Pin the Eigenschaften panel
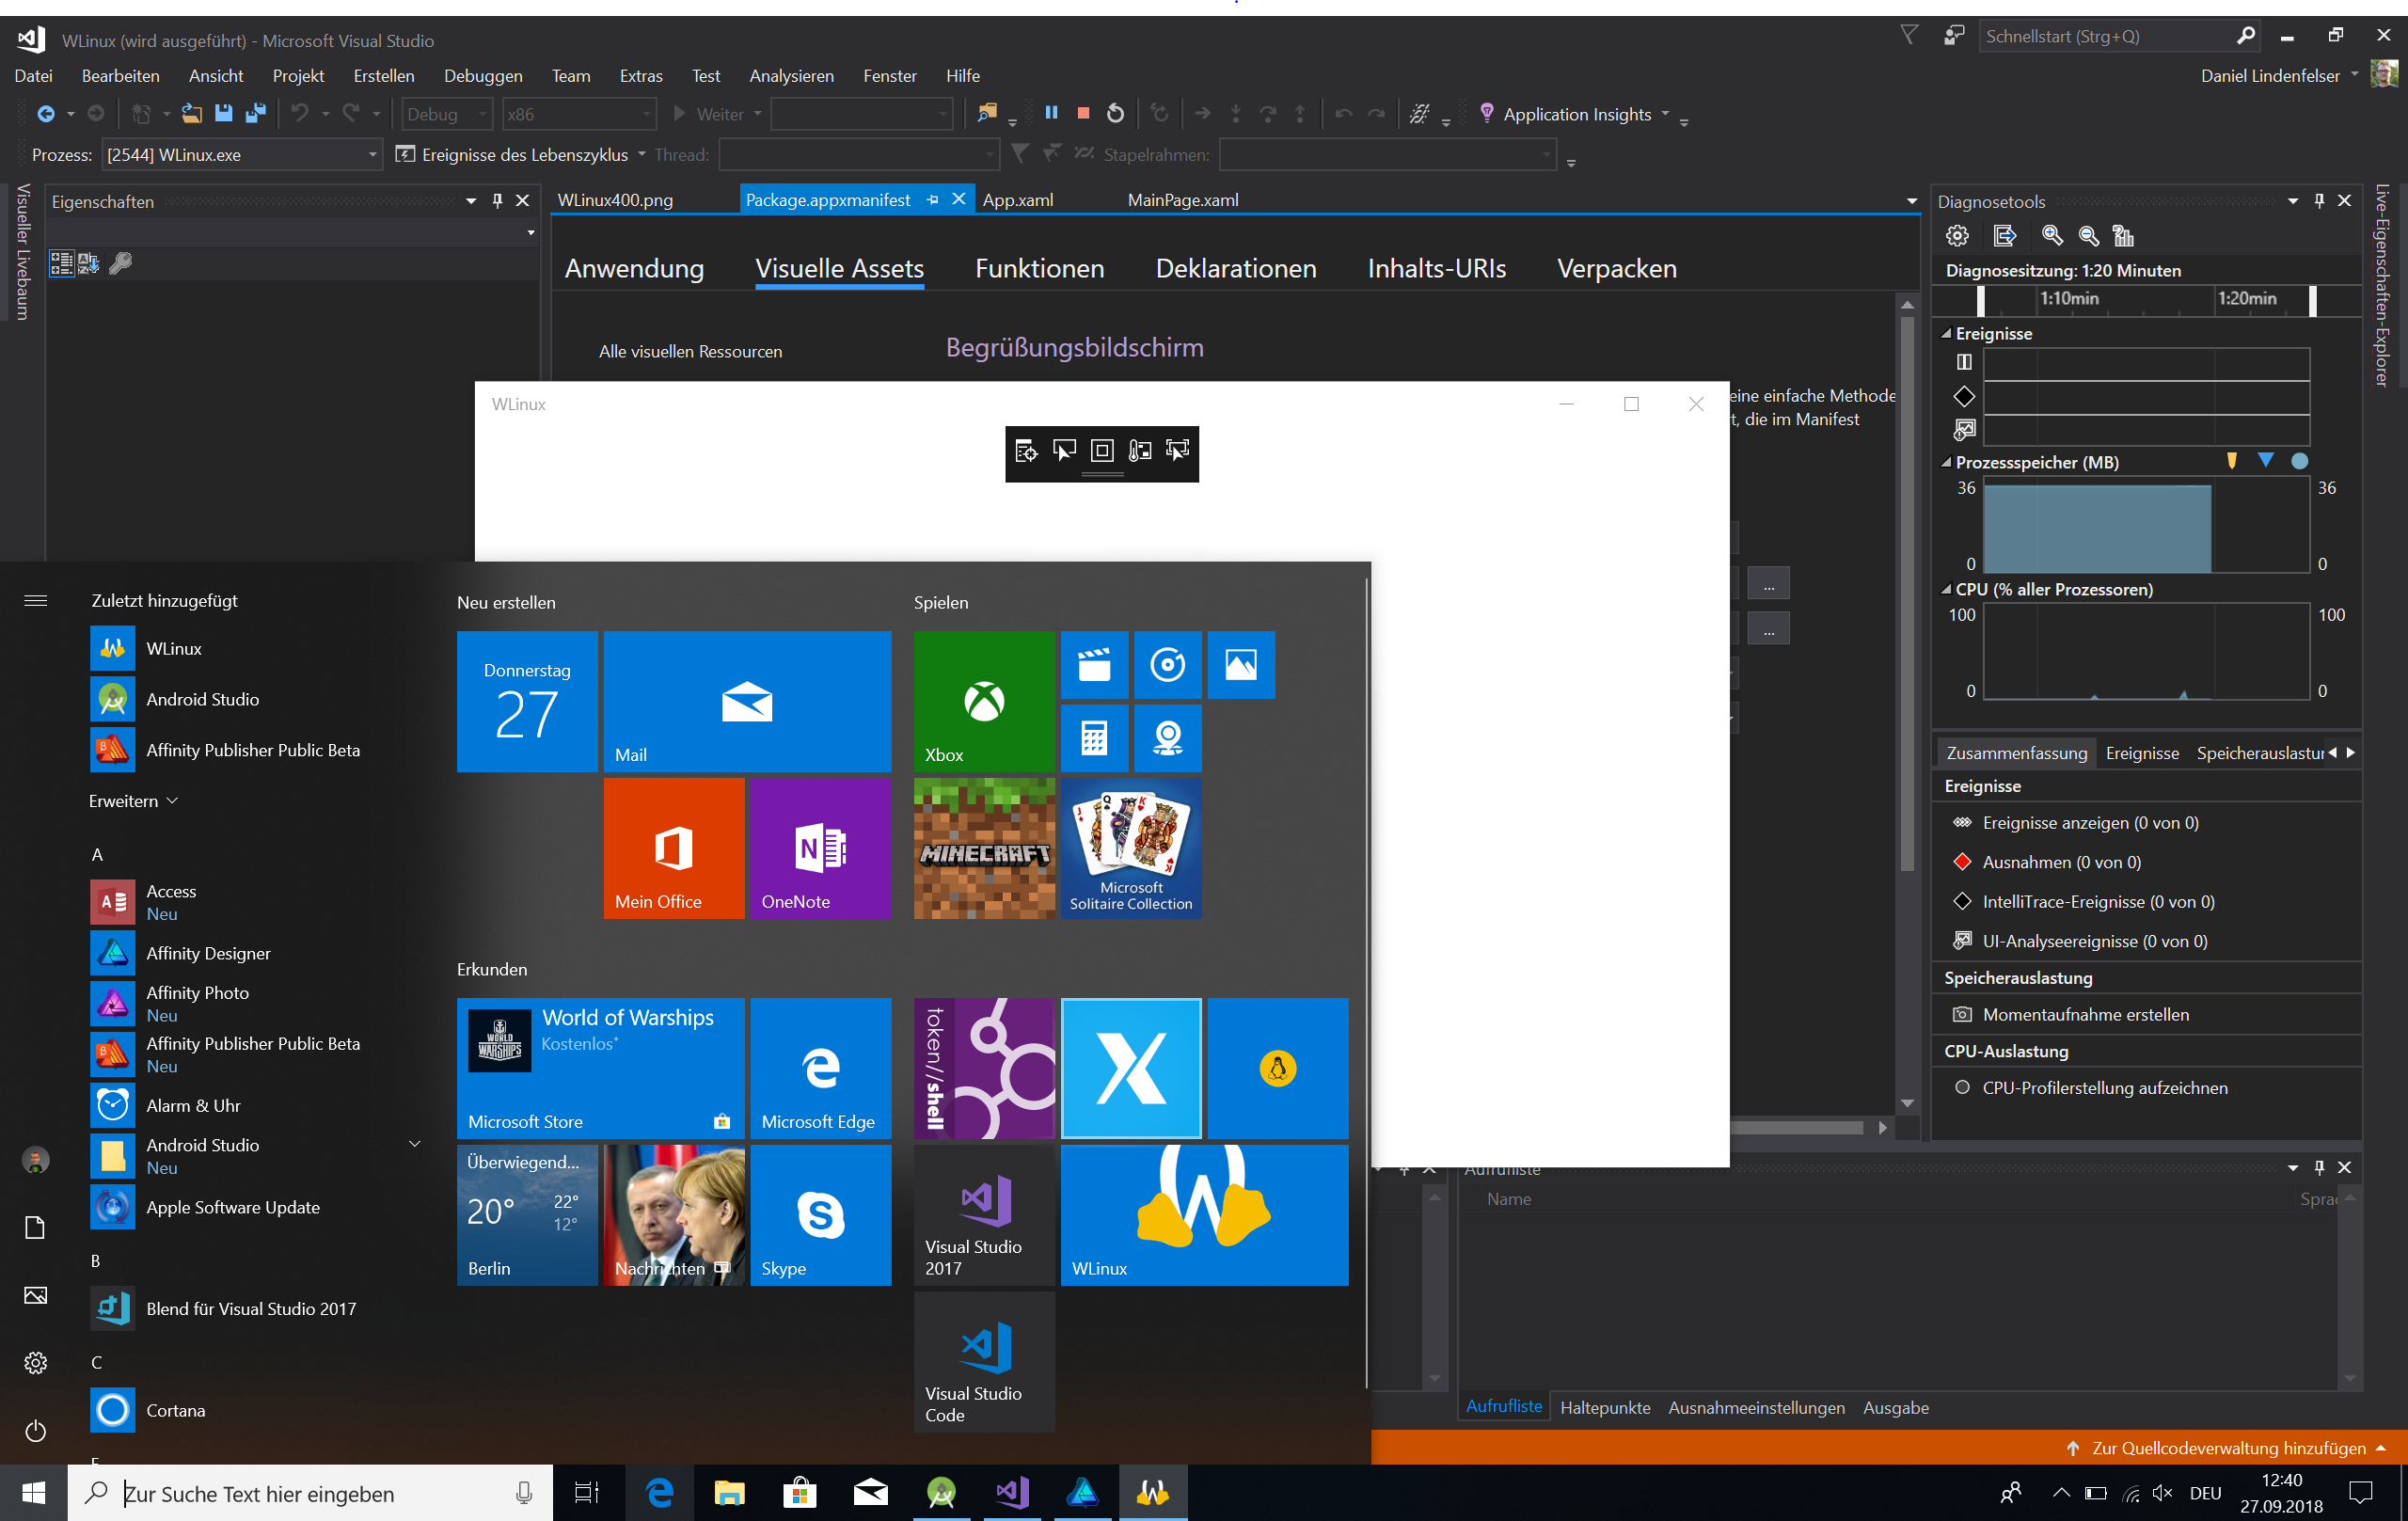2408x1521 pixels. point(497,201)
